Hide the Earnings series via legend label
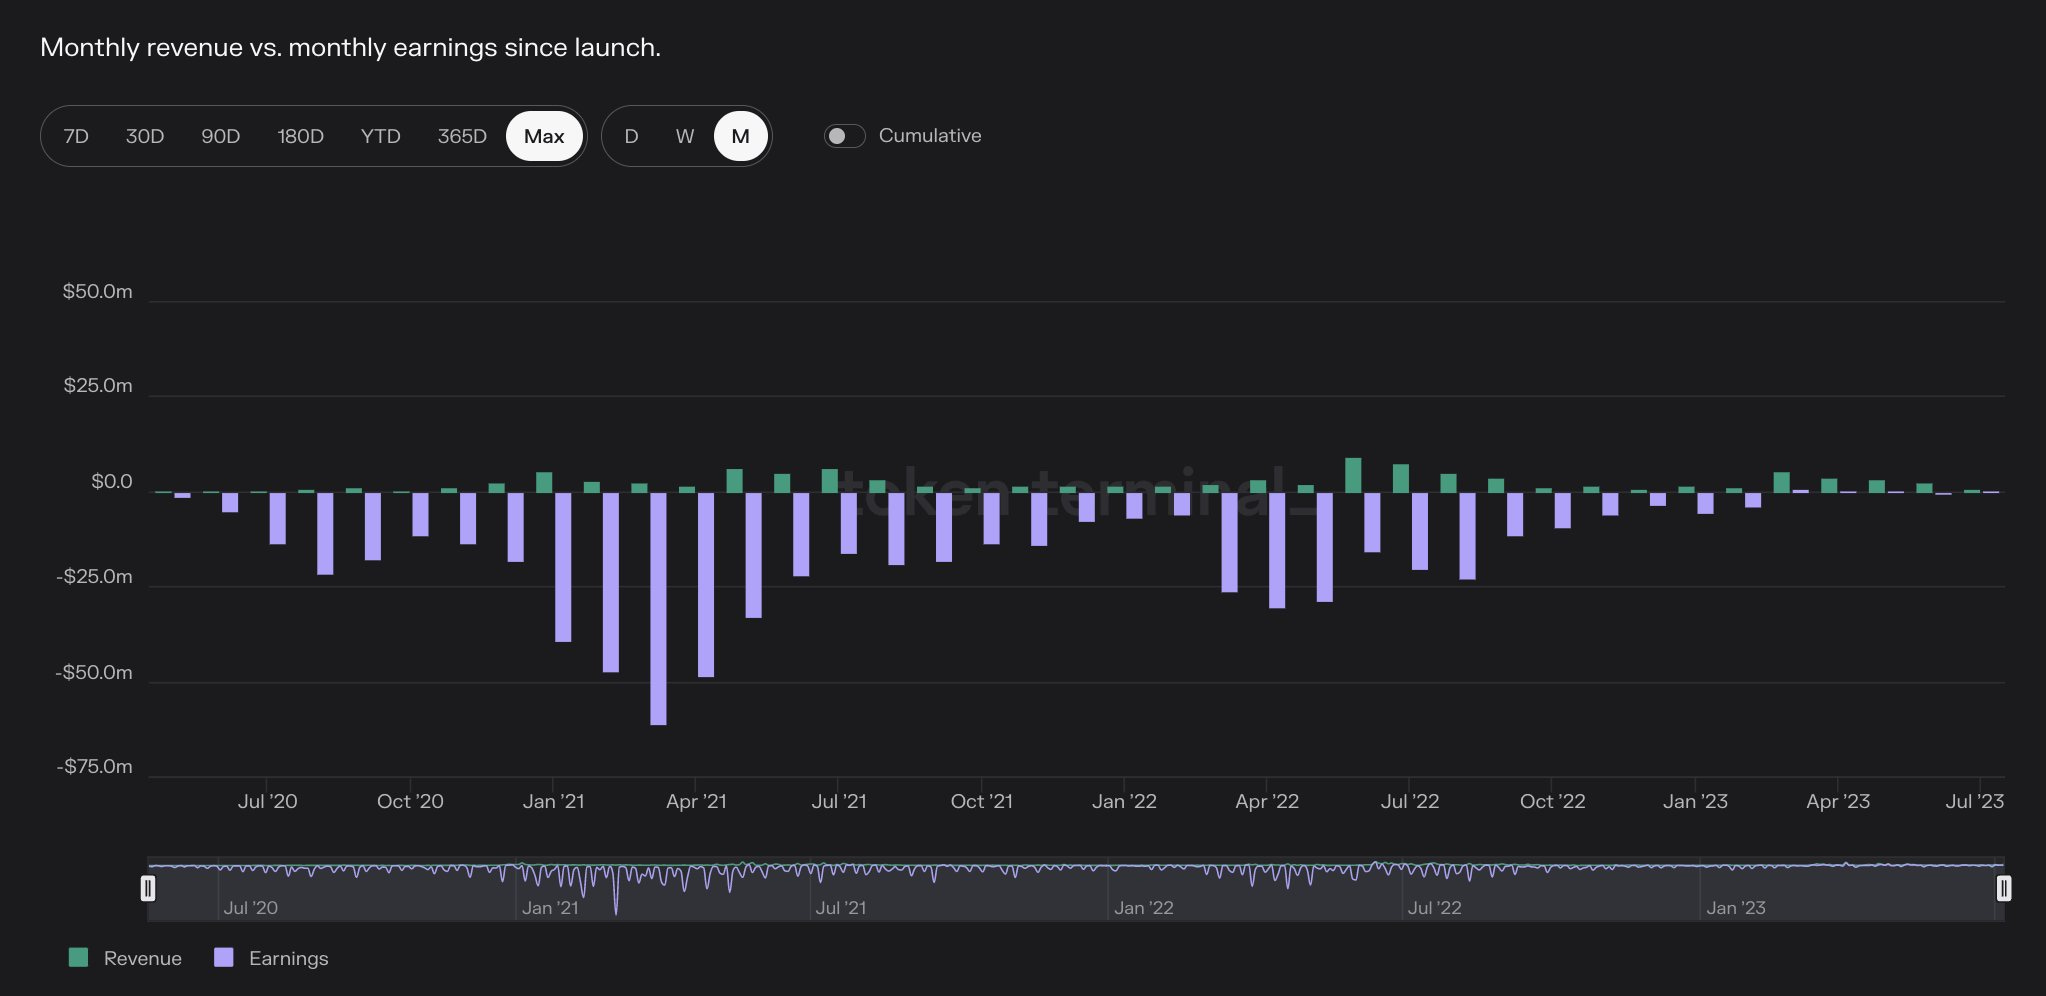 point(288,958)
